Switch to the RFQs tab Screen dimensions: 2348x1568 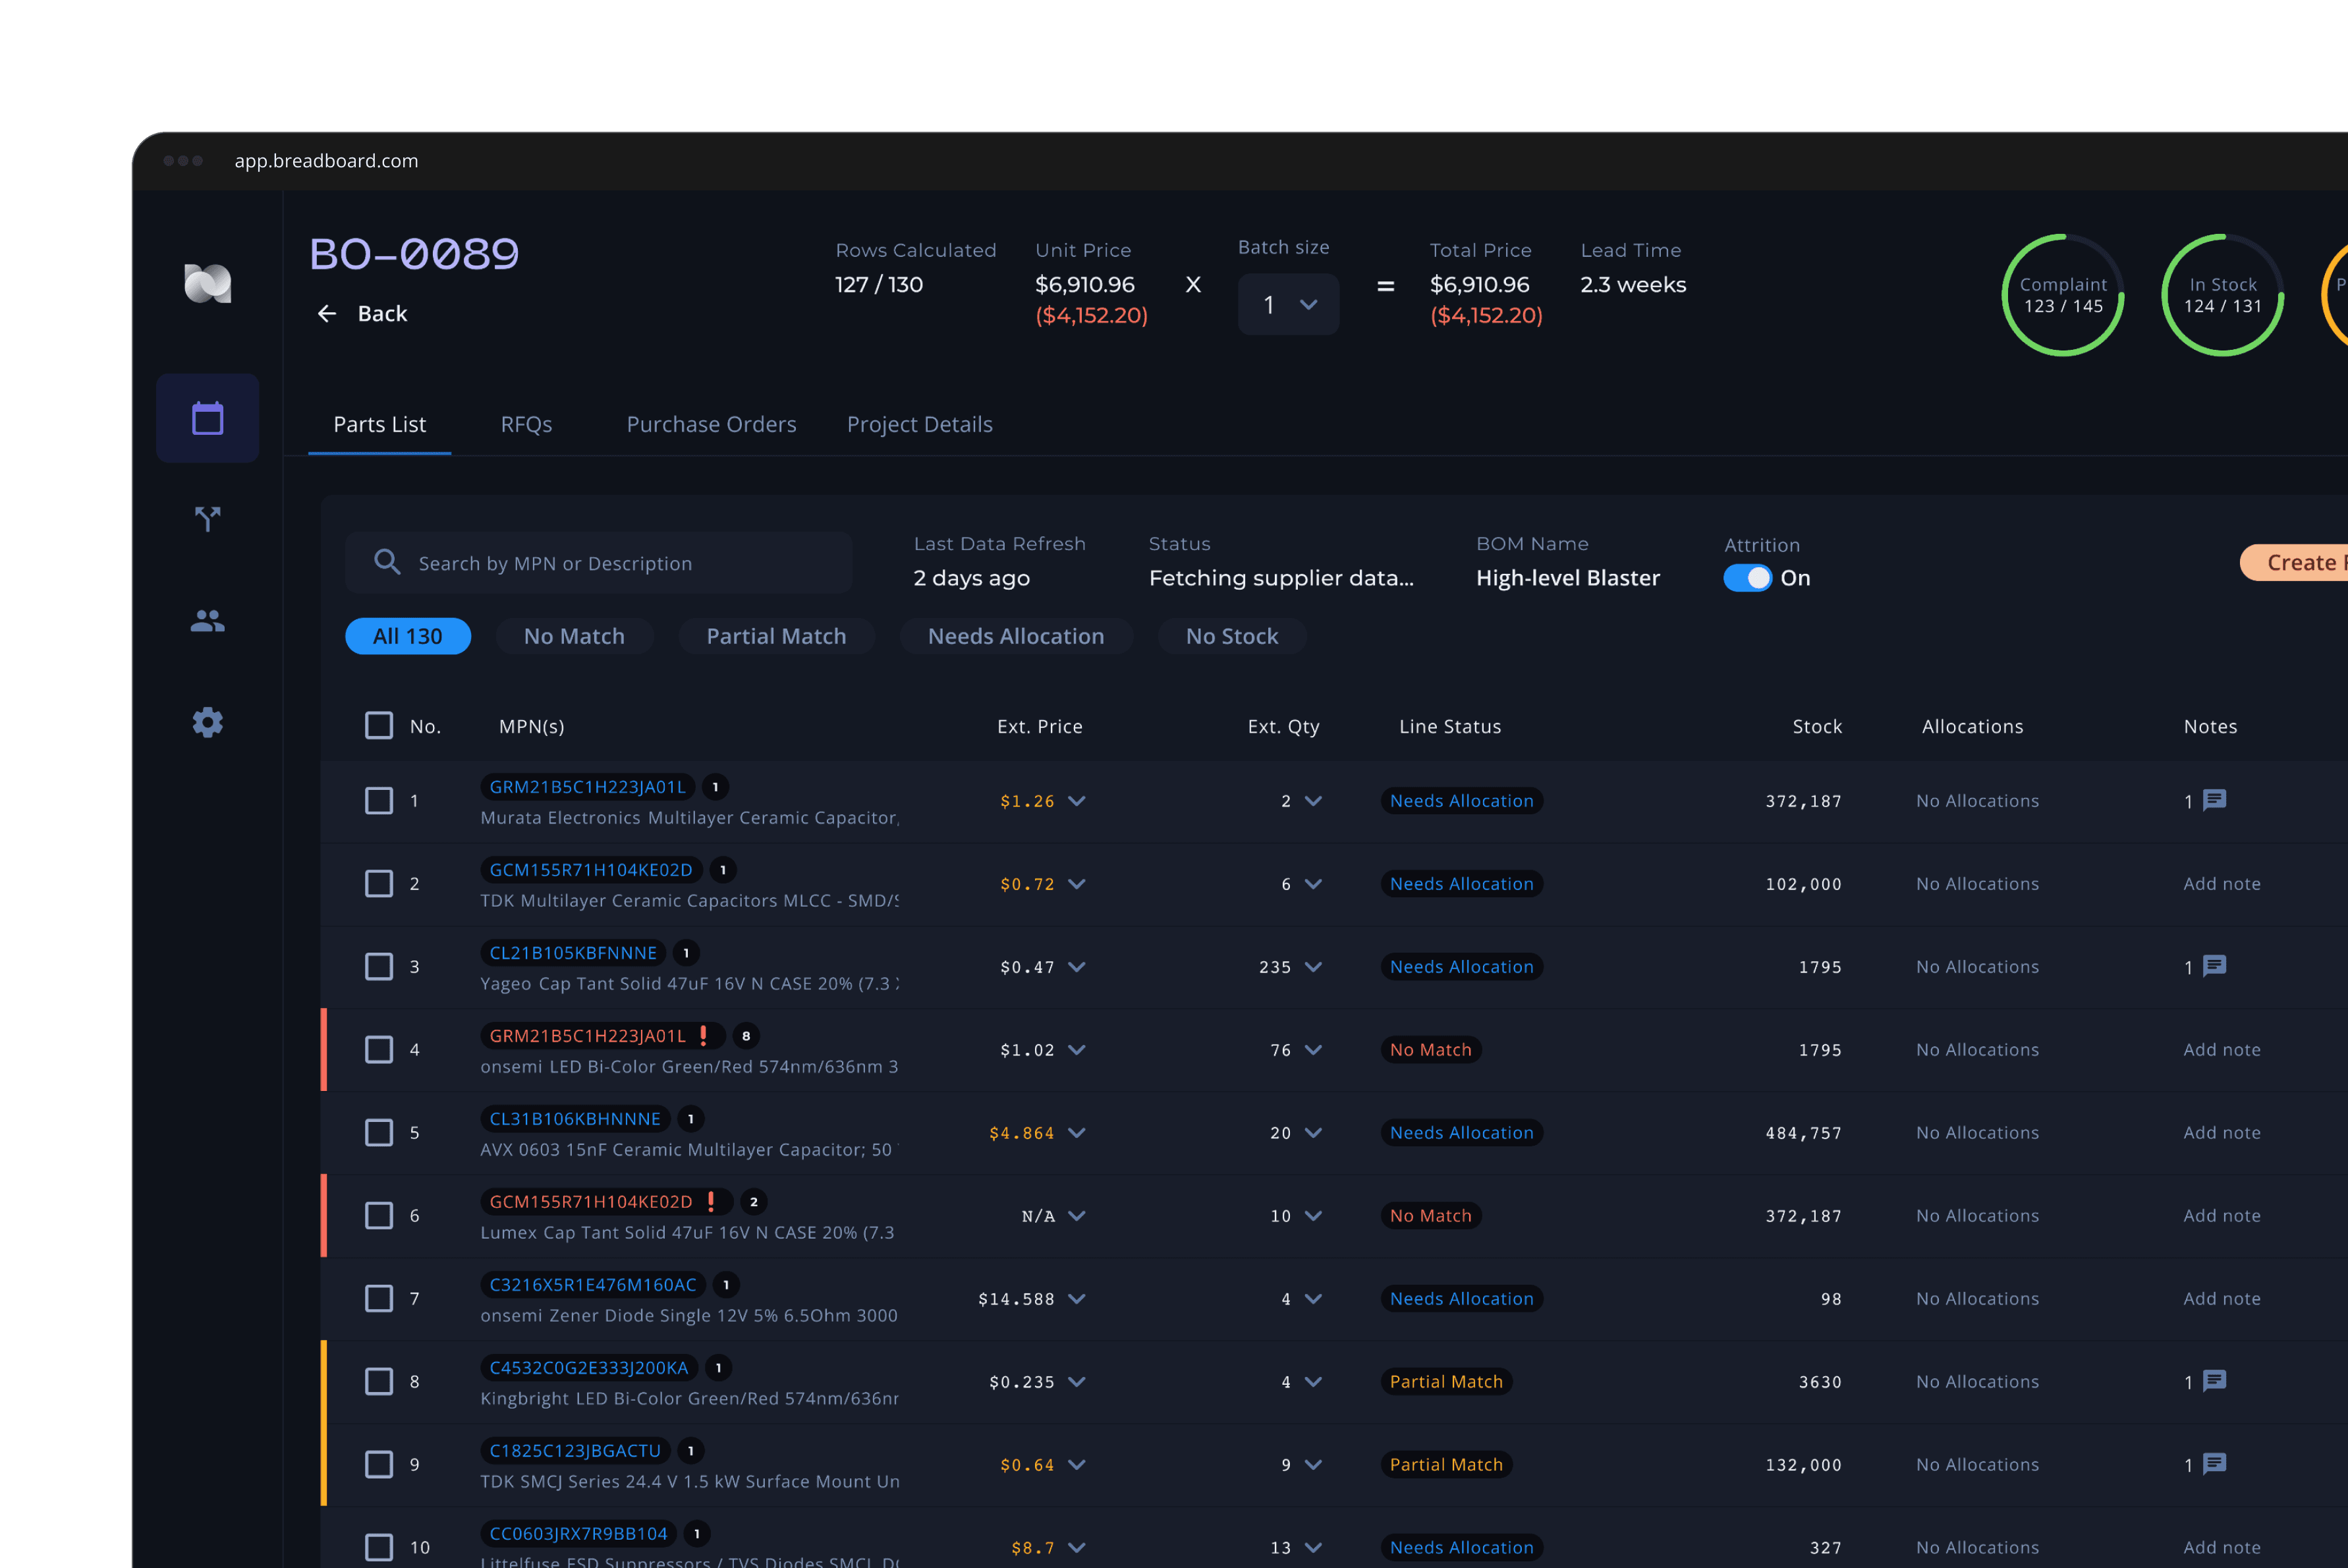click(526, 424)
